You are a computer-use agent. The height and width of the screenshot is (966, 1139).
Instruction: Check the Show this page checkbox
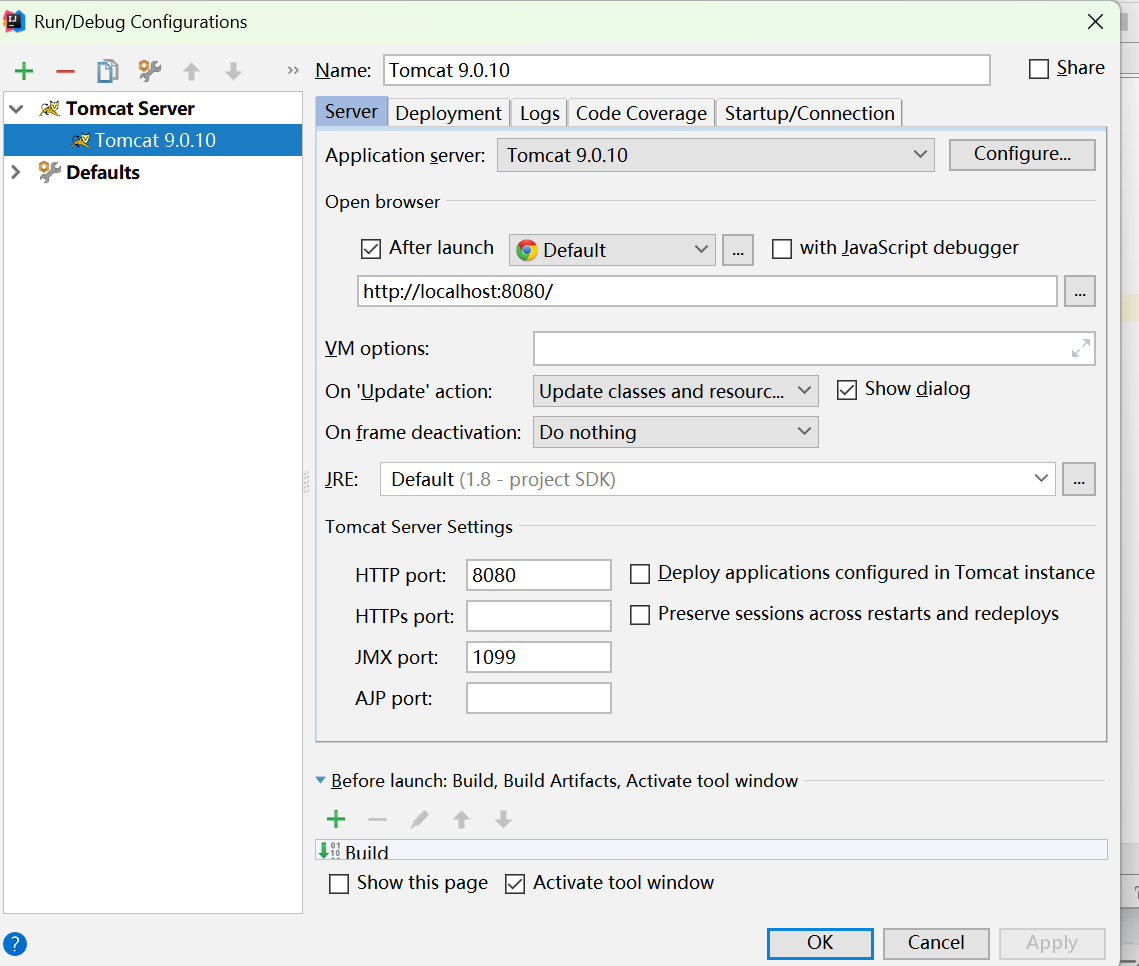[339, 884]
